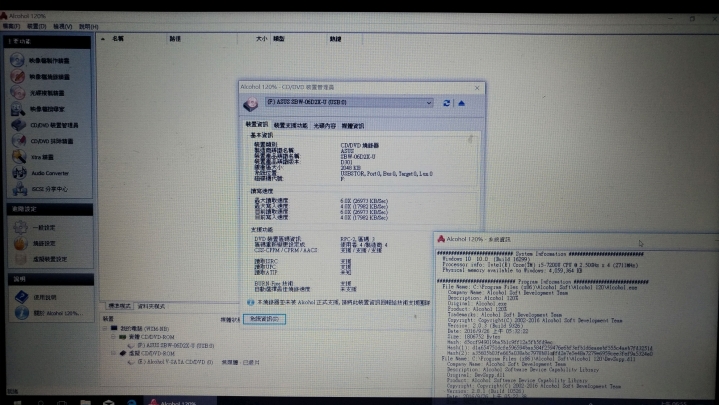Open CD/DVD device manager sidebar icon

click(18, 124)
